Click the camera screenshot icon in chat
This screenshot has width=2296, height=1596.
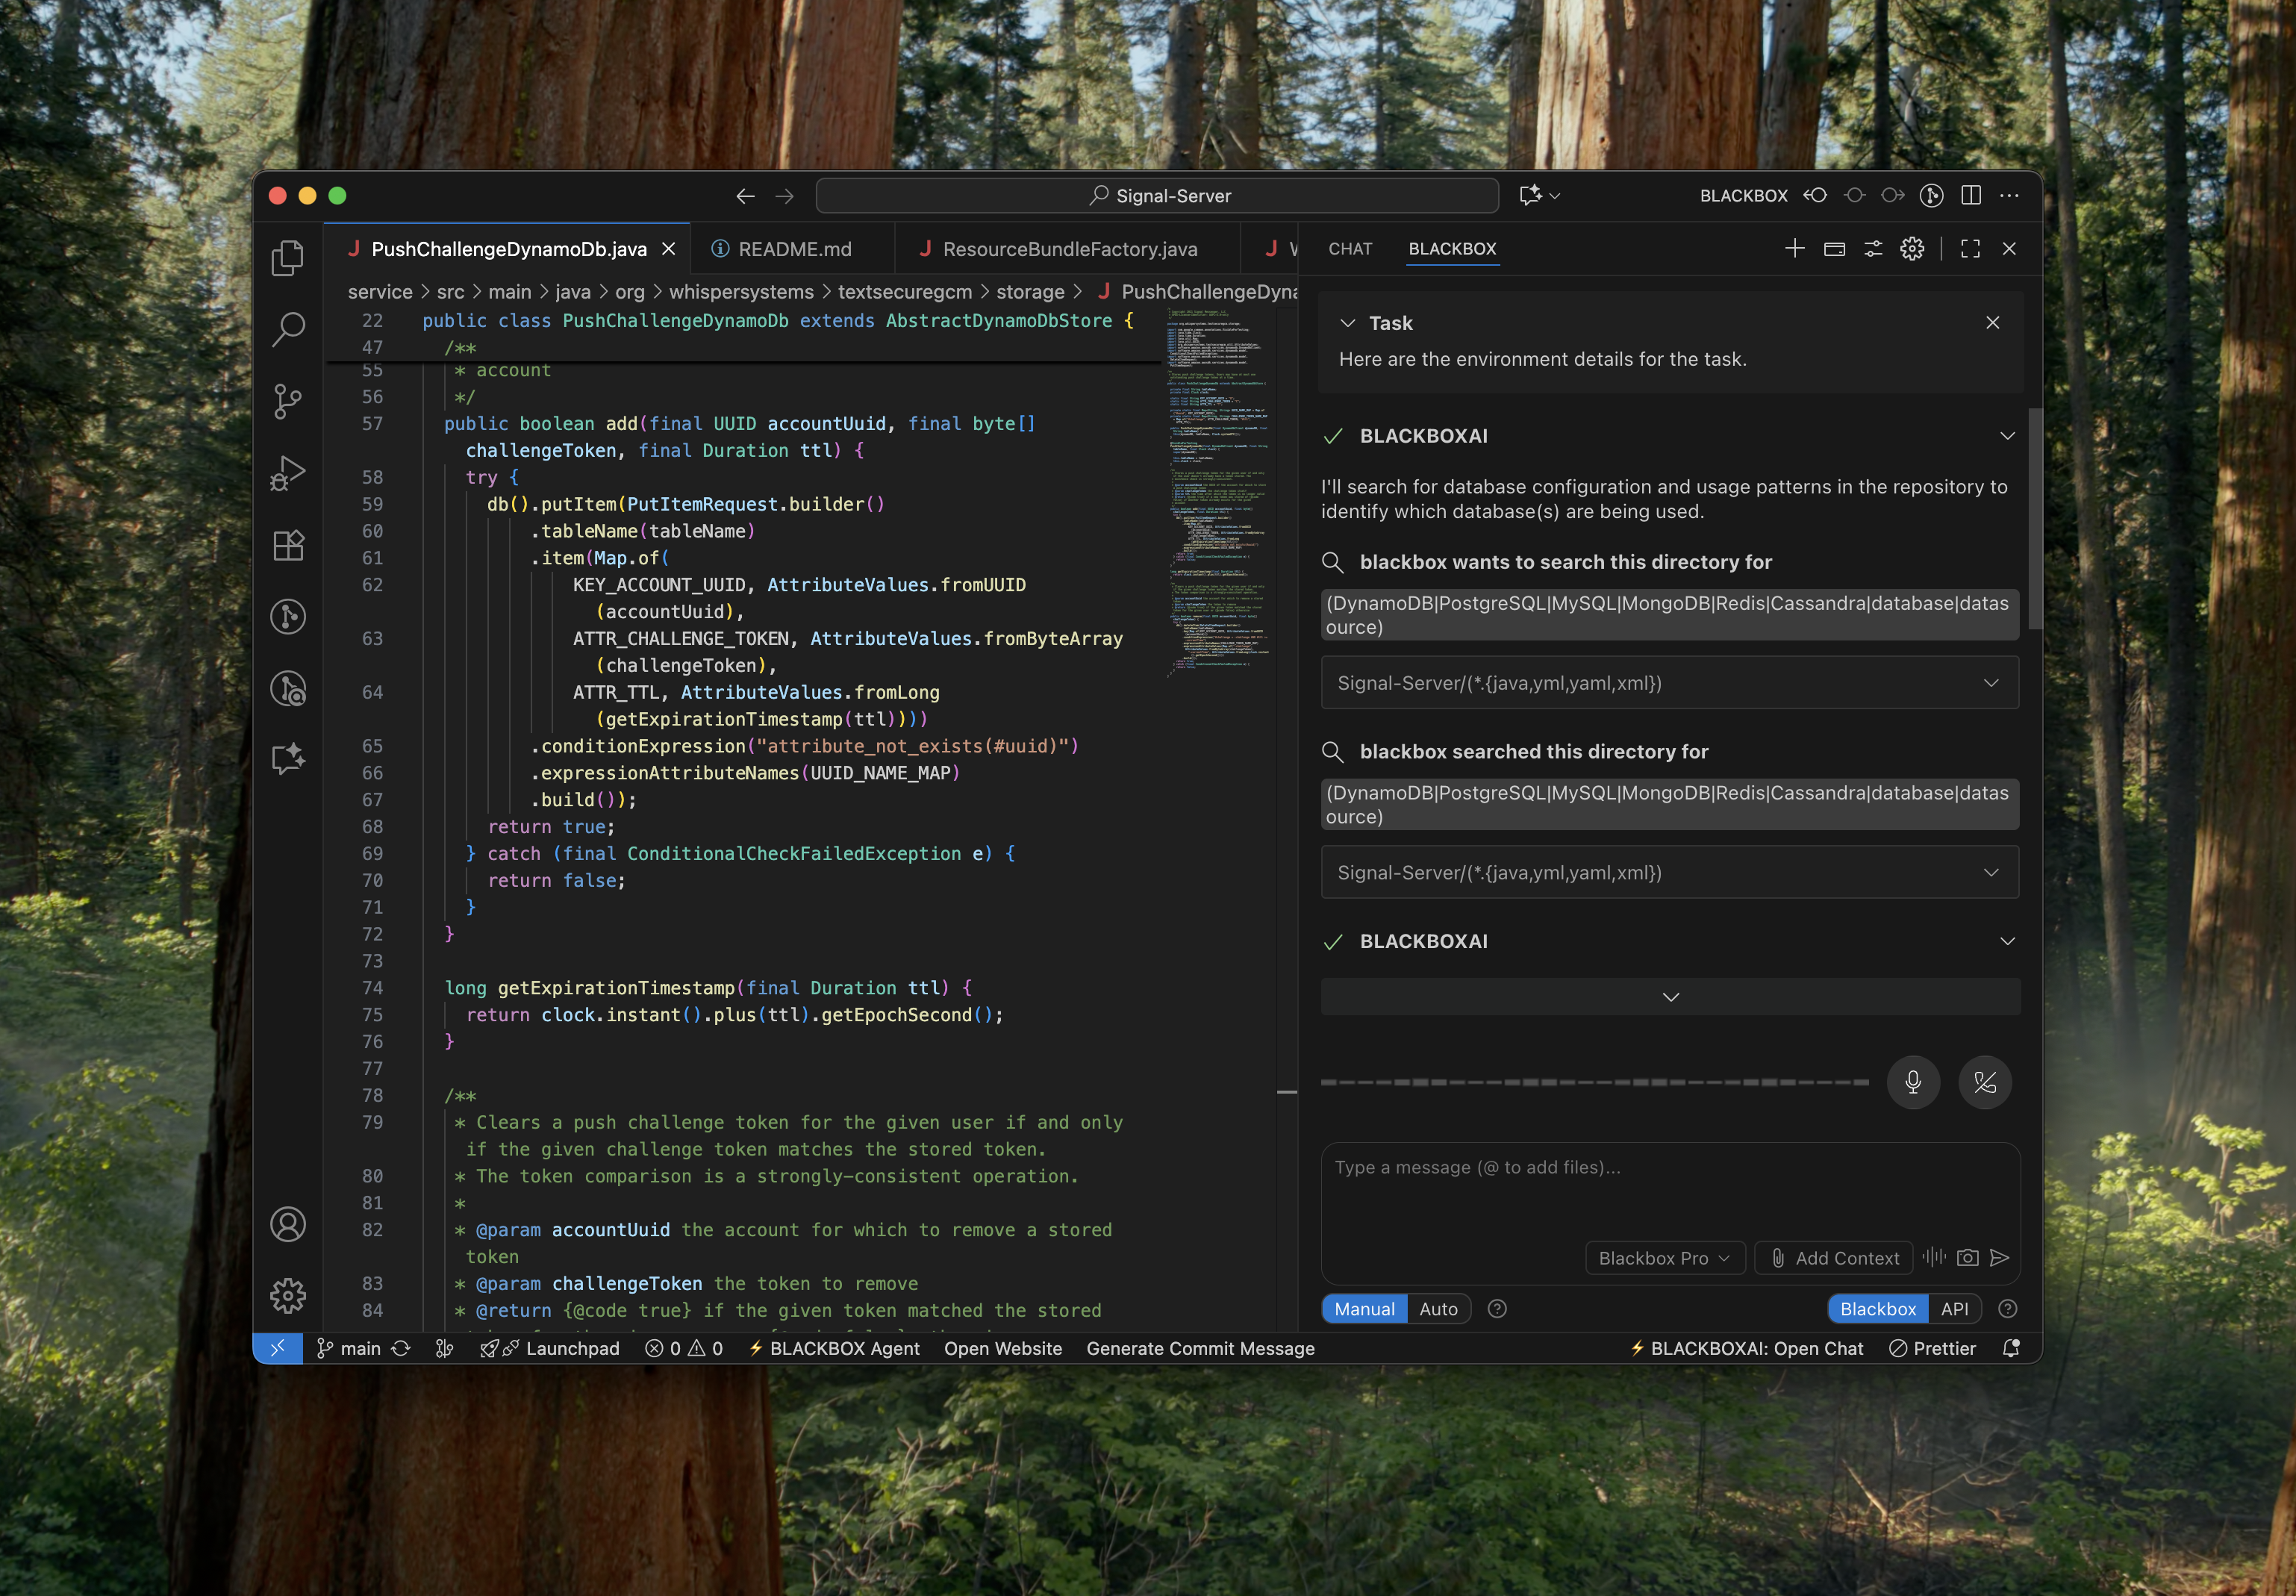(x=1967, y=1258)
